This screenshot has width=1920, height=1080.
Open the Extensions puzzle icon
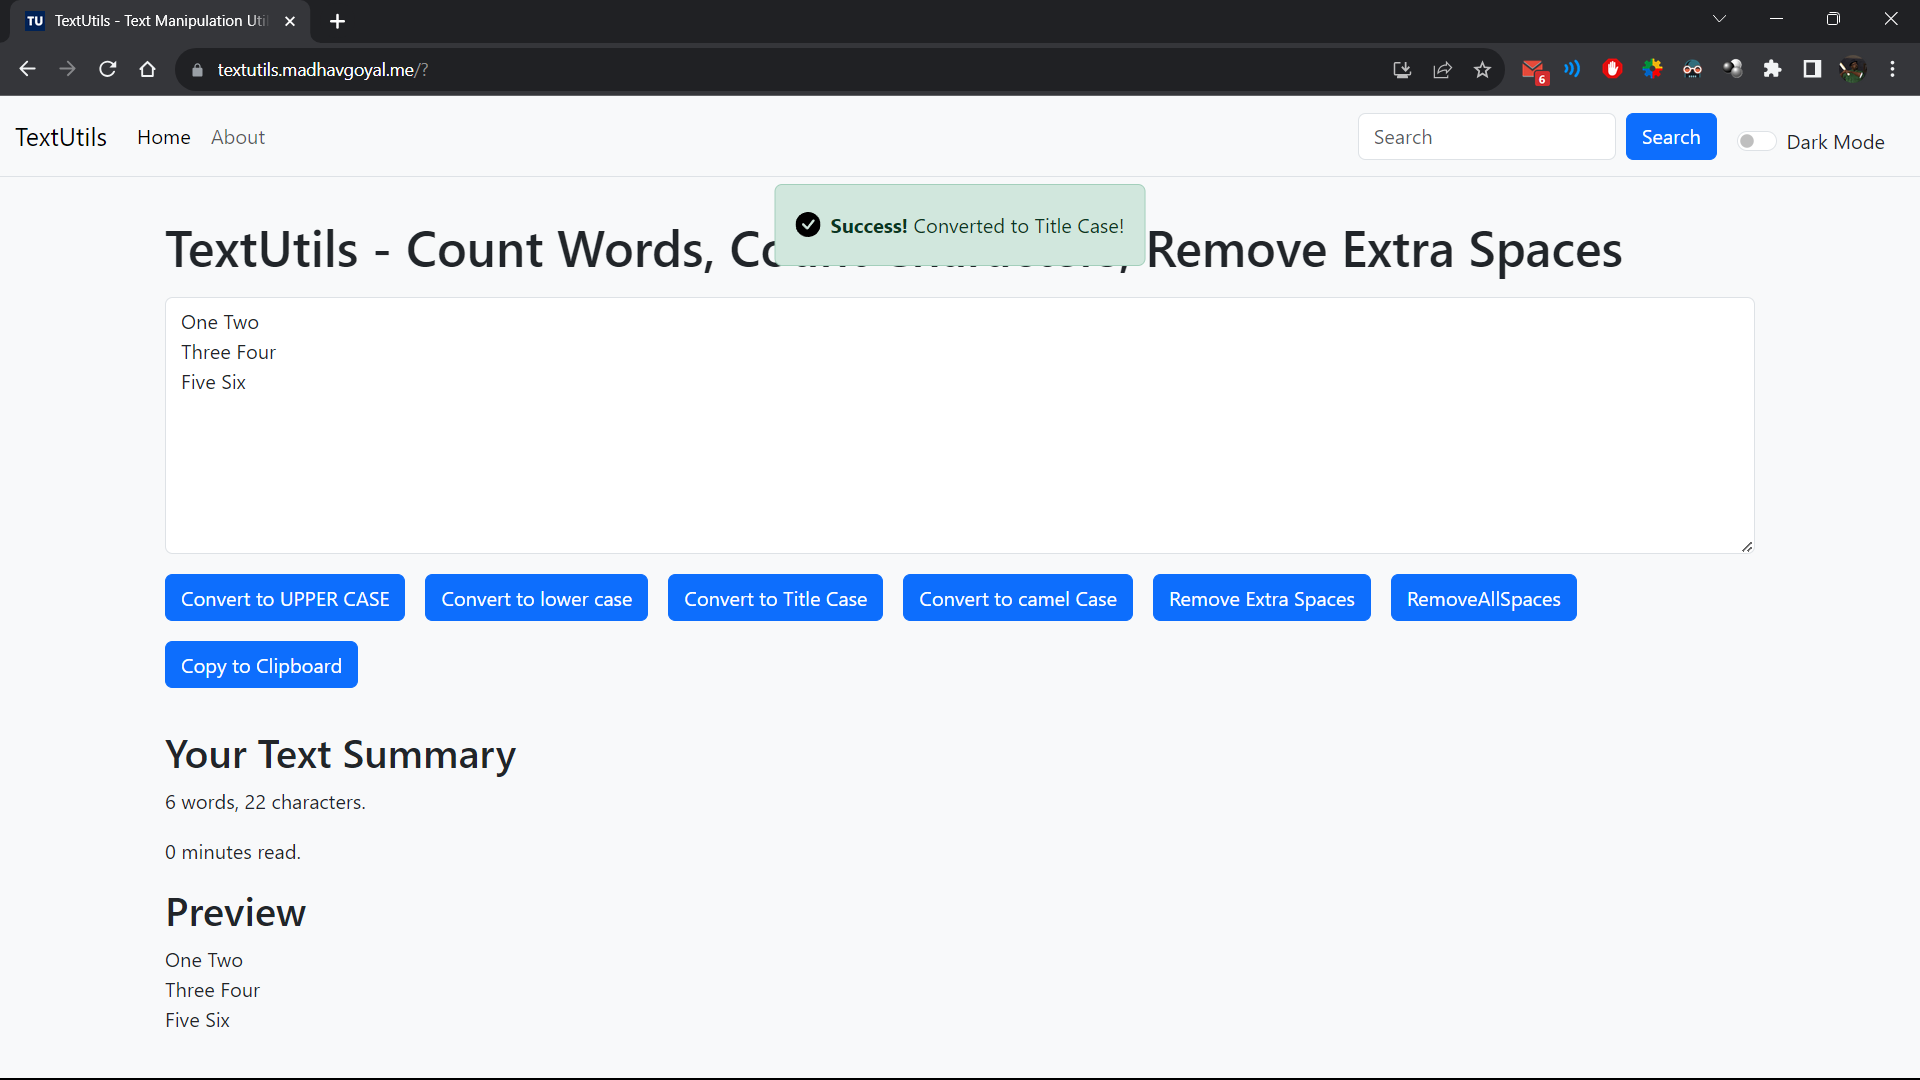1772,69
